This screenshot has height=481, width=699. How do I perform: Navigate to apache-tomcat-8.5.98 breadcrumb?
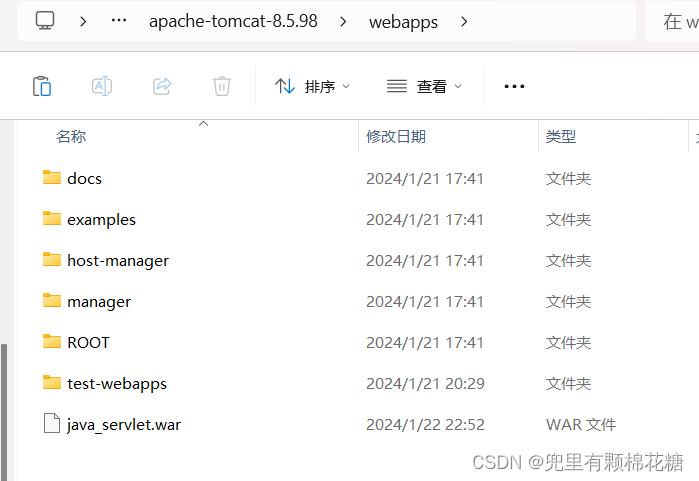tap(233, 21)
